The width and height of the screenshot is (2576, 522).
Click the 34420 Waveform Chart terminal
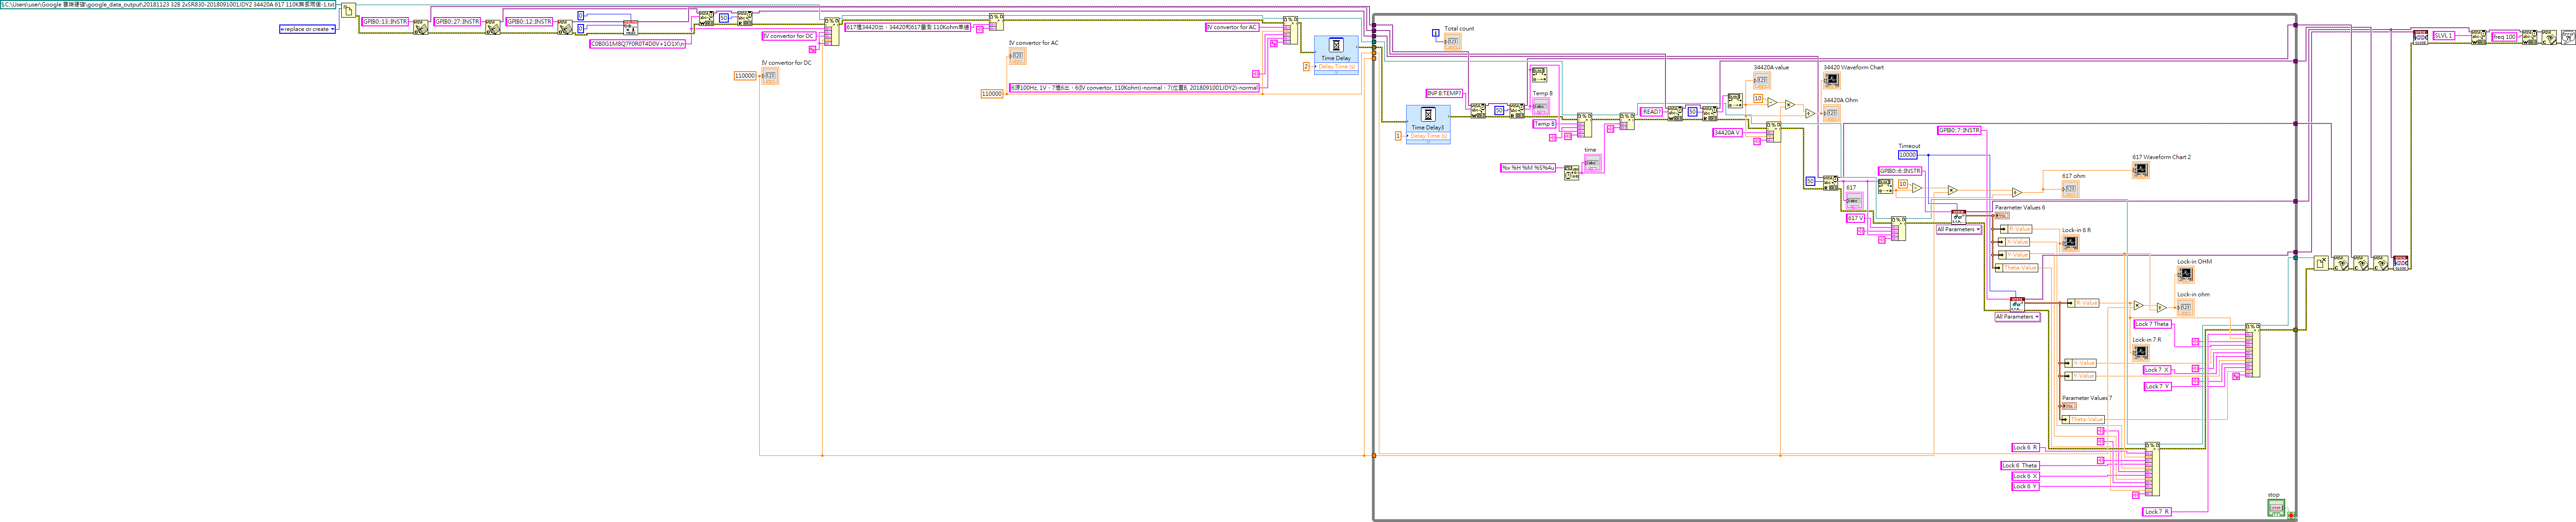pos(1831,80)
